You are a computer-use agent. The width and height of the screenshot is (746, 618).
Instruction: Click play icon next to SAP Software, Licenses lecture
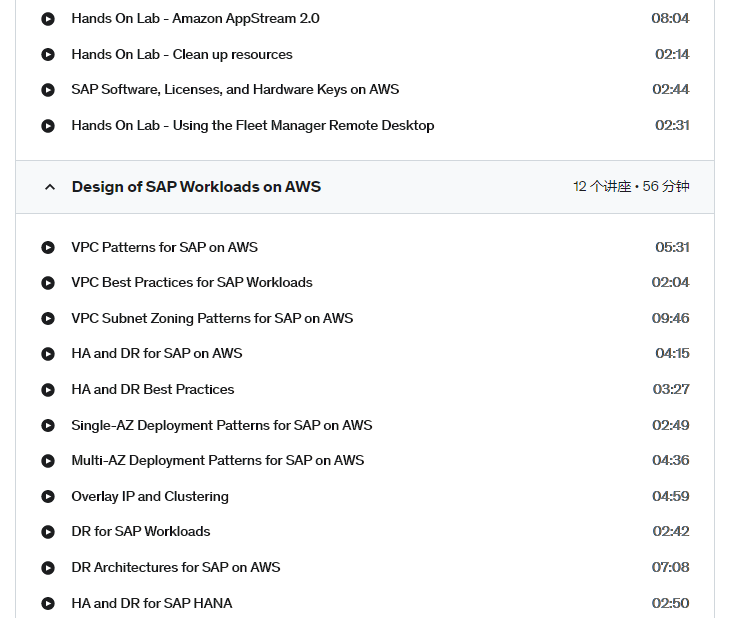tap(48, 89)
